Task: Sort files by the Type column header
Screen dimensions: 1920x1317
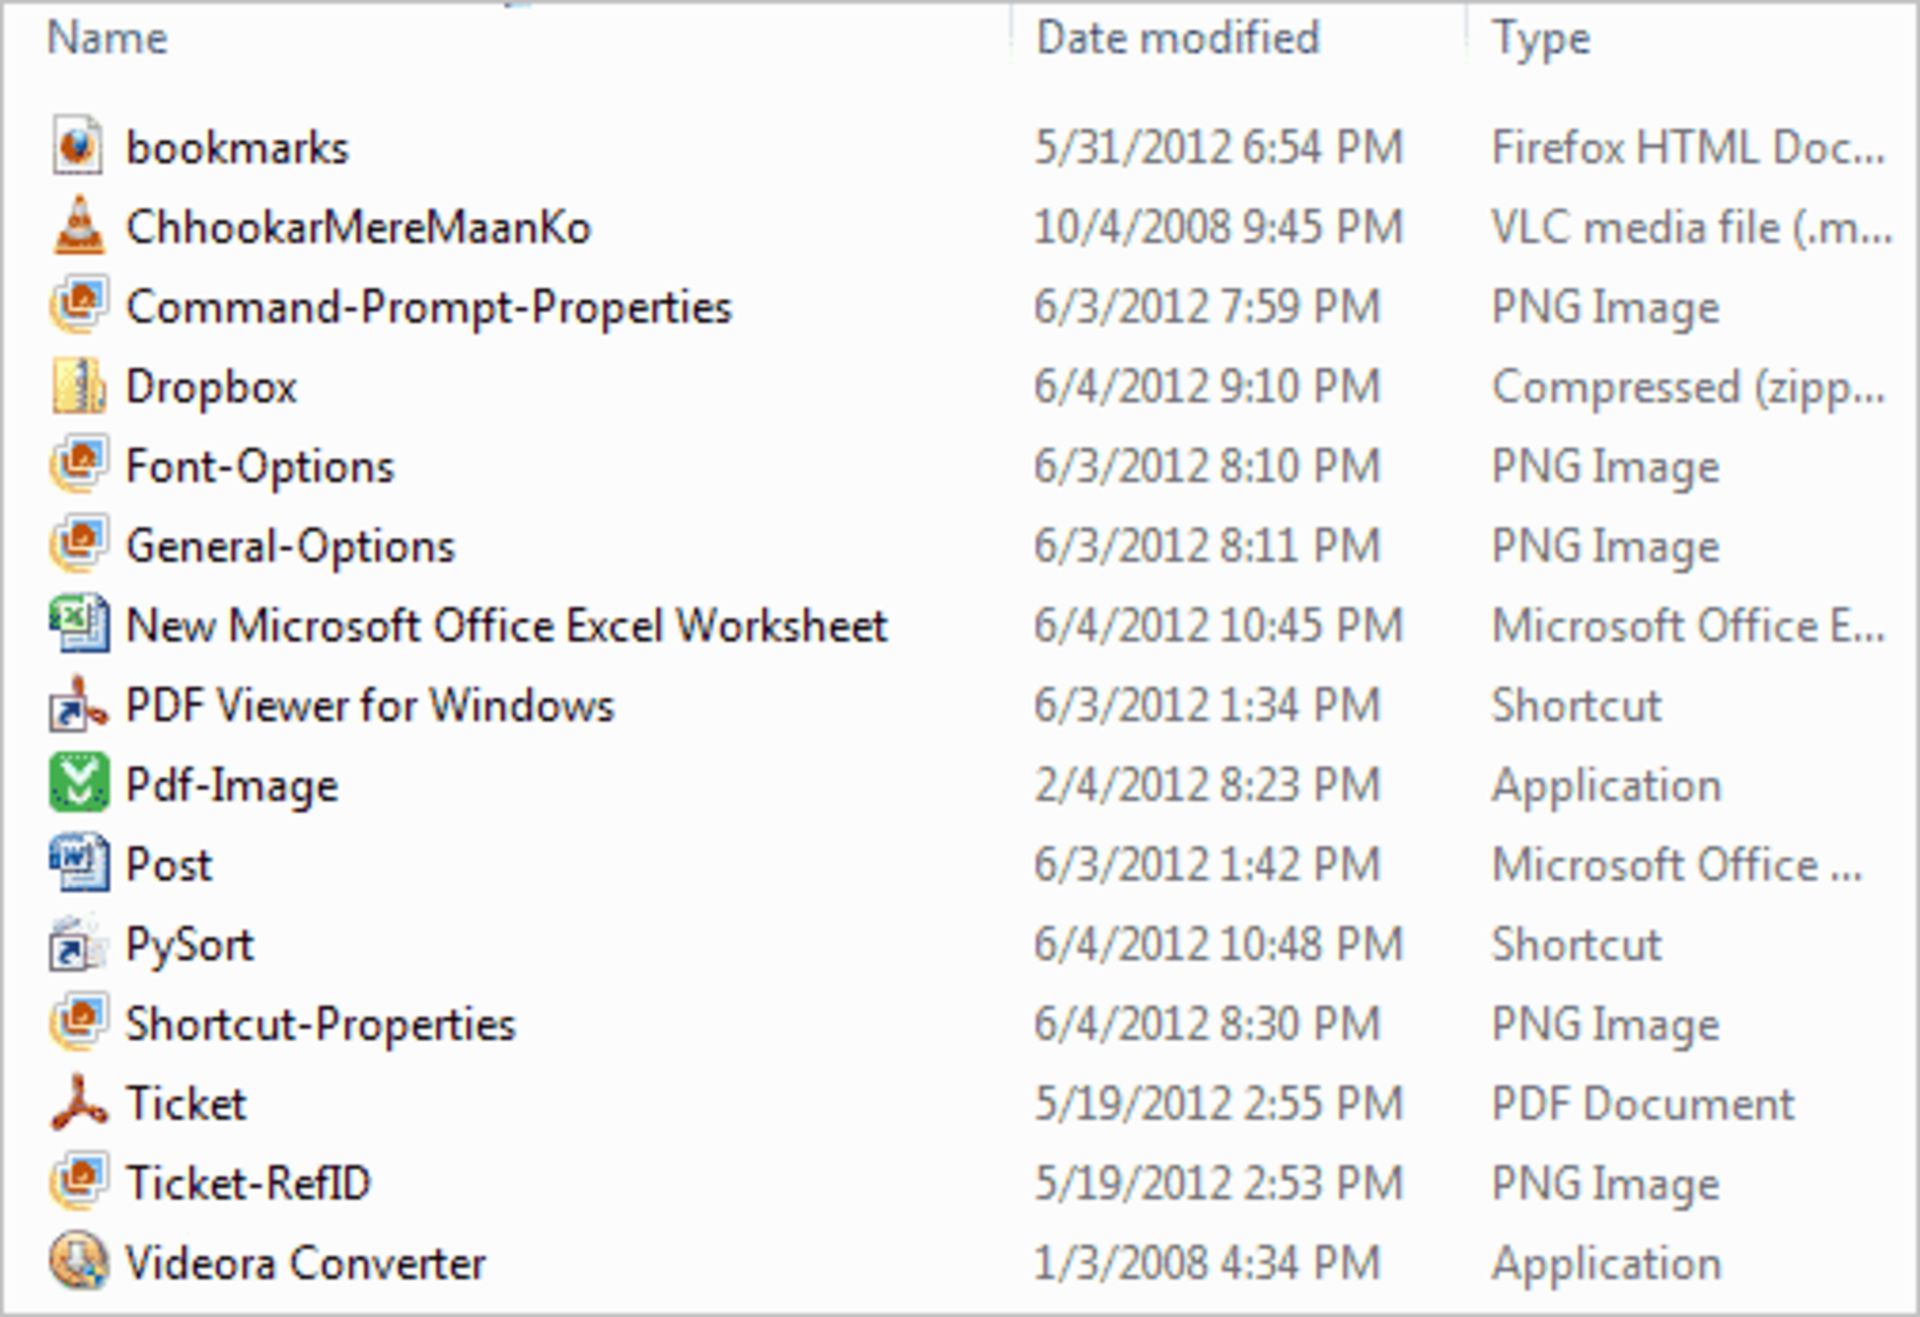Action: pyautogui.click(x=1541, y=40)
